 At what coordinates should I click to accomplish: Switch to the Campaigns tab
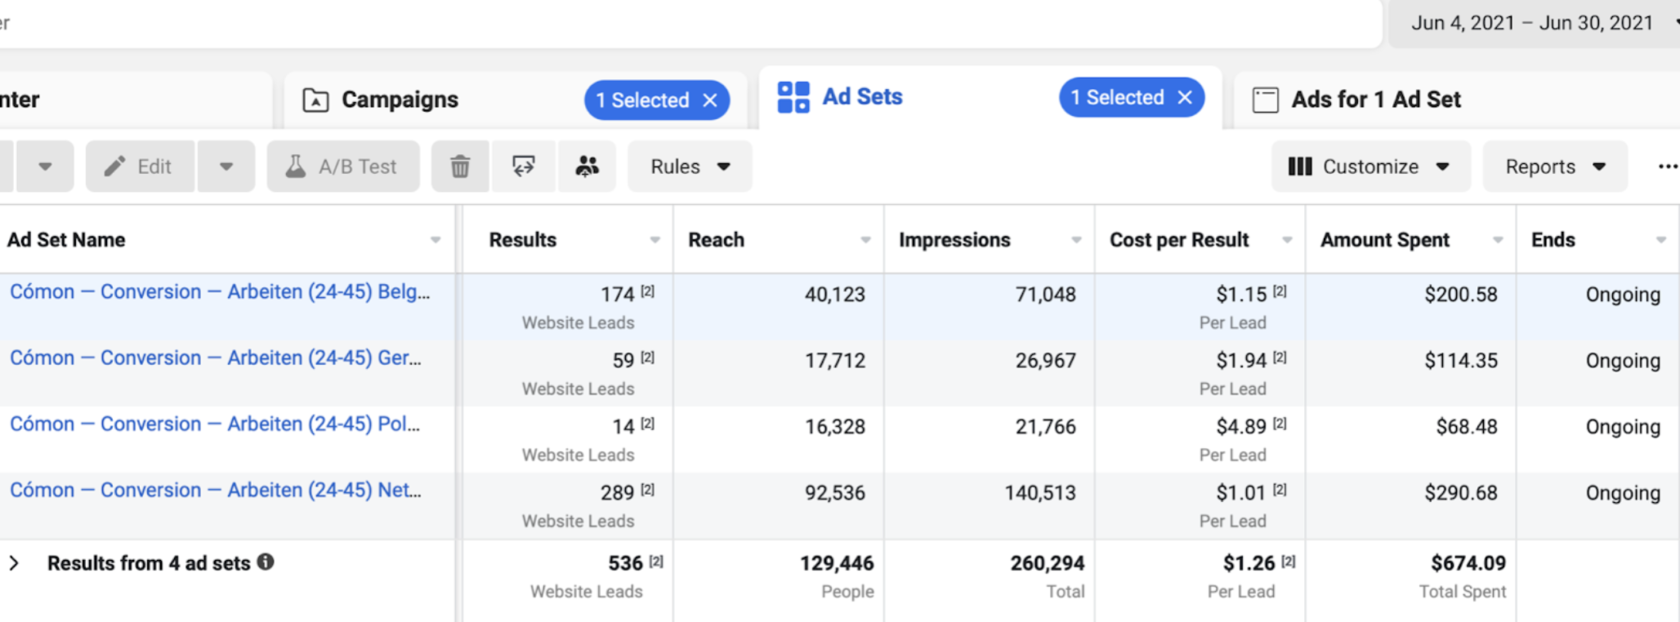coord(399,100)
